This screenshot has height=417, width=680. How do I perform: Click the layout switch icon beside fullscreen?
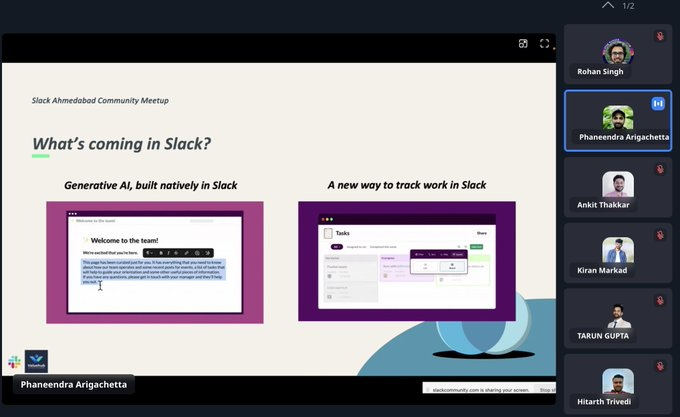[523, 43]
